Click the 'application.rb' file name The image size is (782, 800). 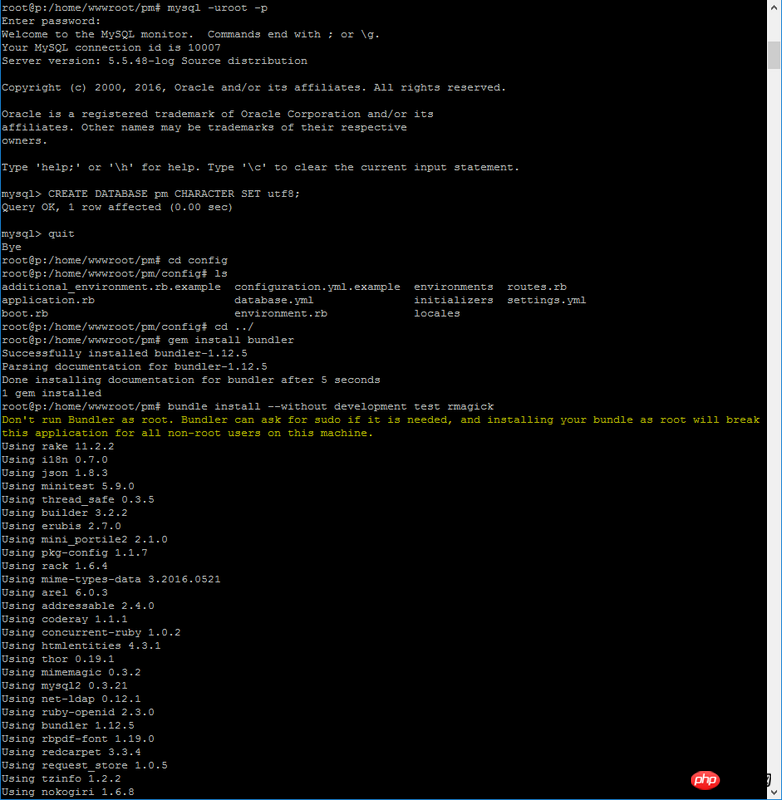point(48,300)
